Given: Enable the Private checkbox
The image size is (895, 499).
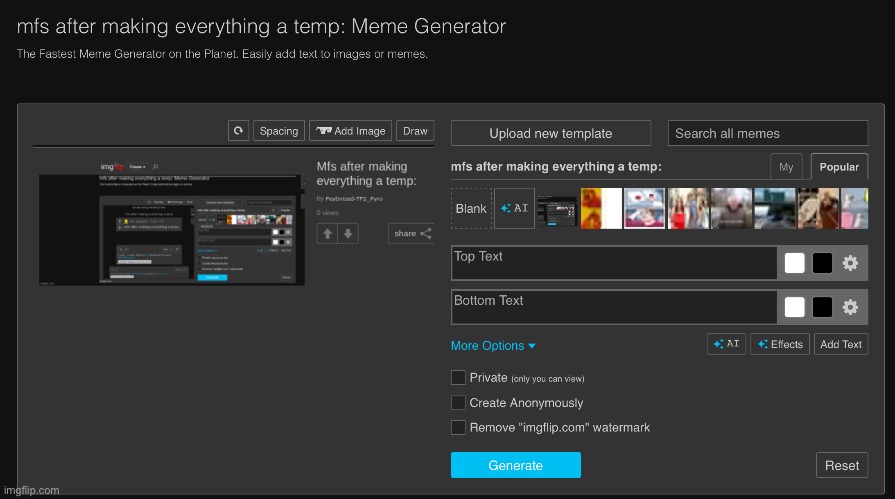Looking at the screenshot, I should [458, 377].
